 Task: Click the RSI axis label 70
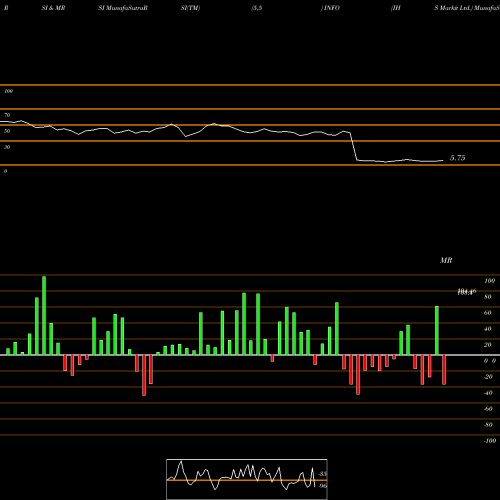[7, 115]
